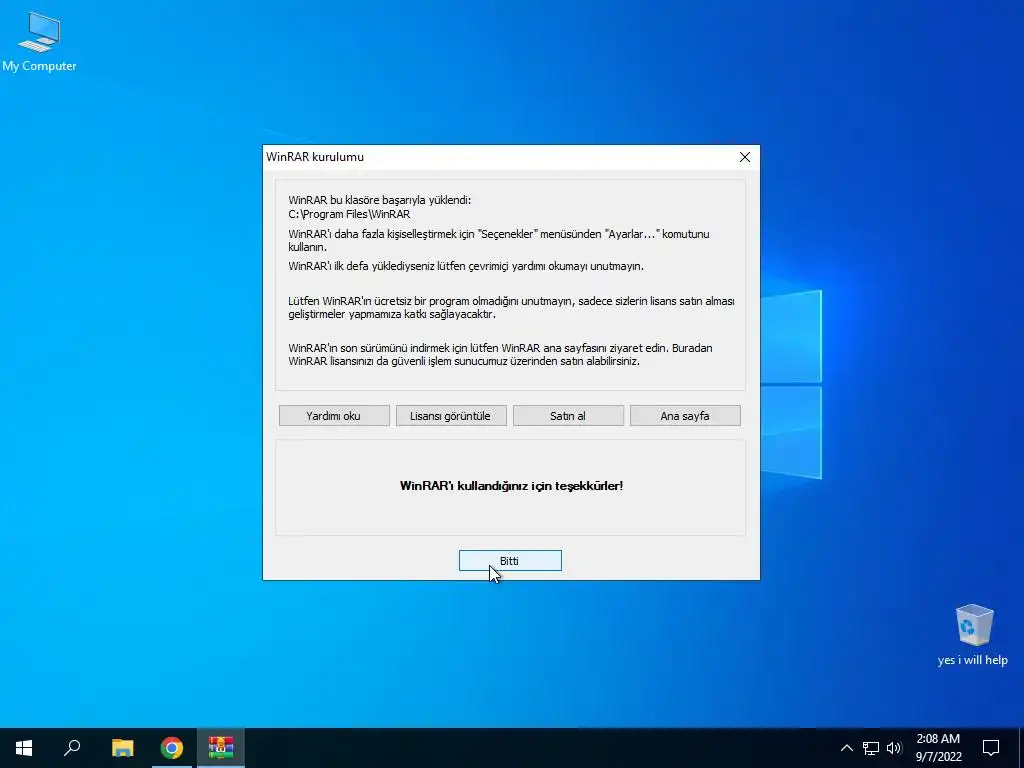The width and height of the screenshot is (1024, 768).
Task: Activate WinRAR installer taskbar icon
Action: pos(221,748)
